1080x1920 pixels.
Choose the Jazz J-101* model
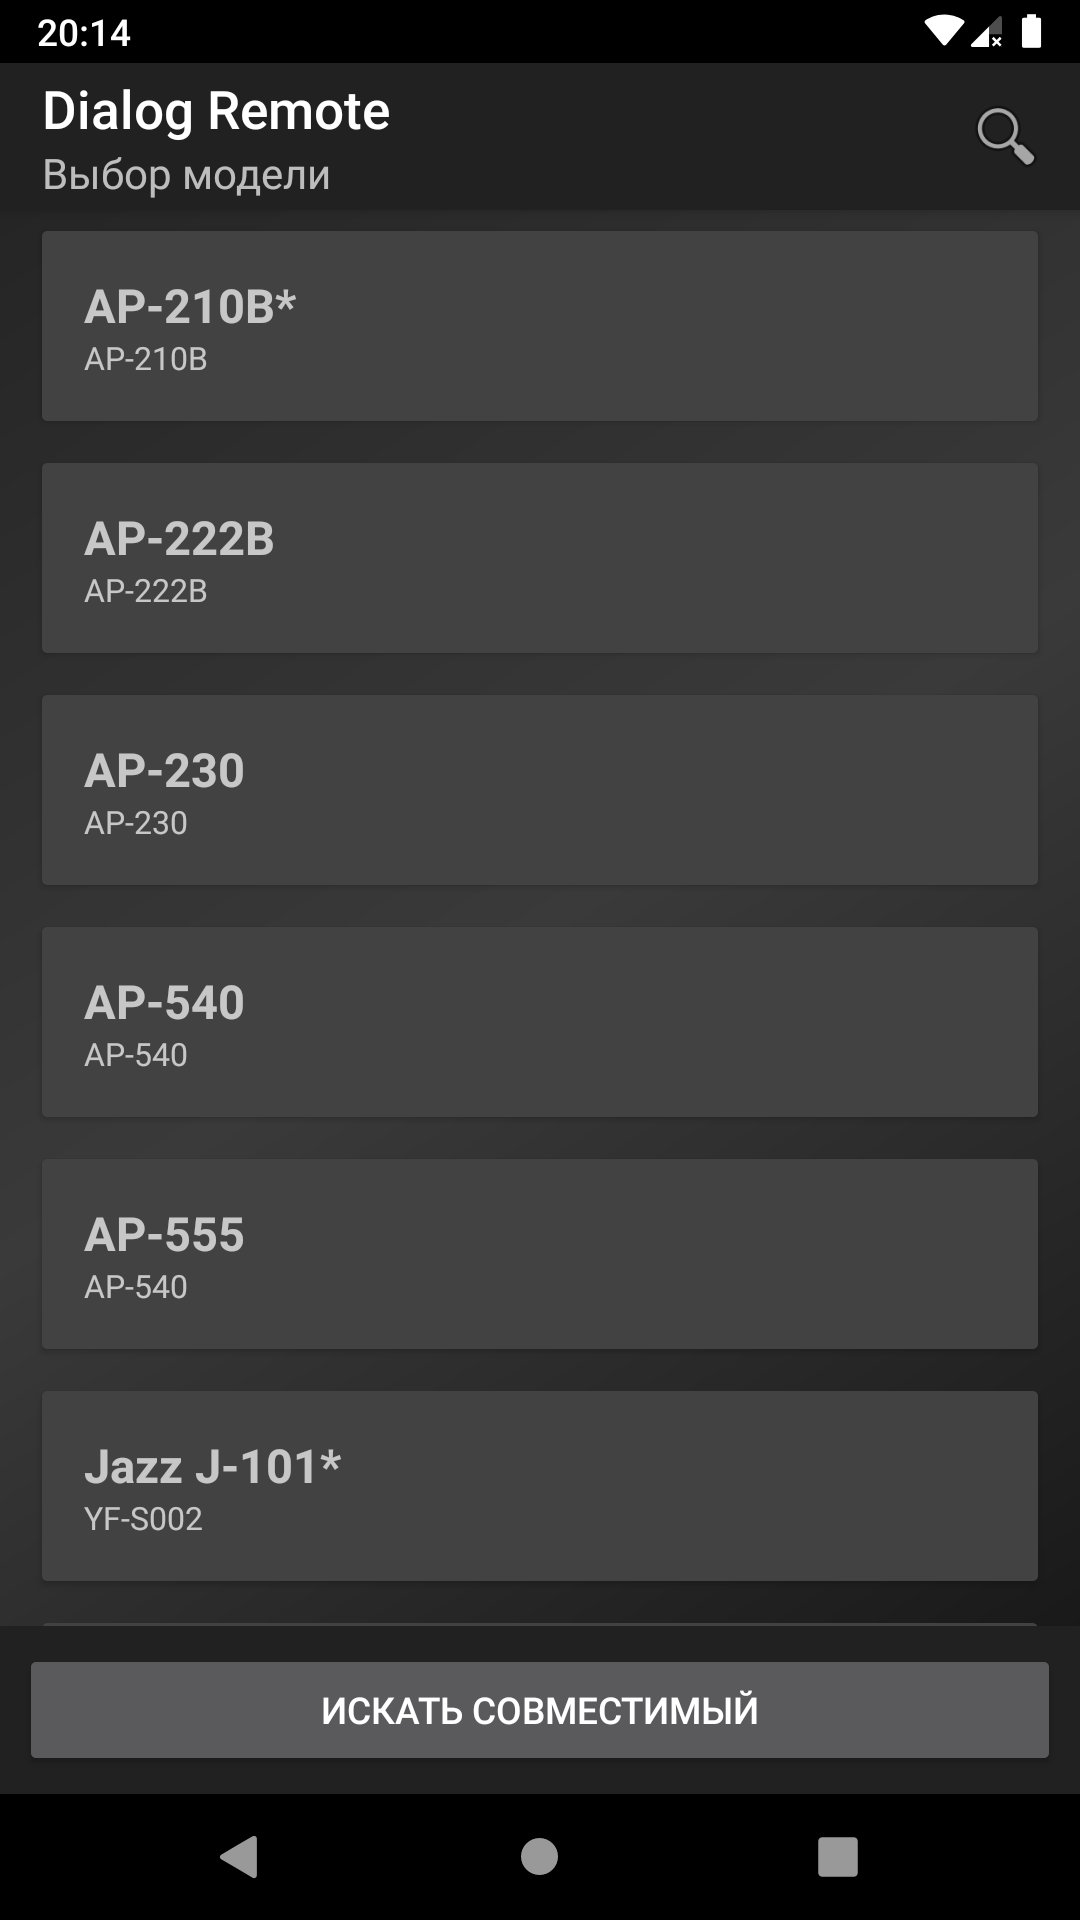click(x=540, y=1486)
